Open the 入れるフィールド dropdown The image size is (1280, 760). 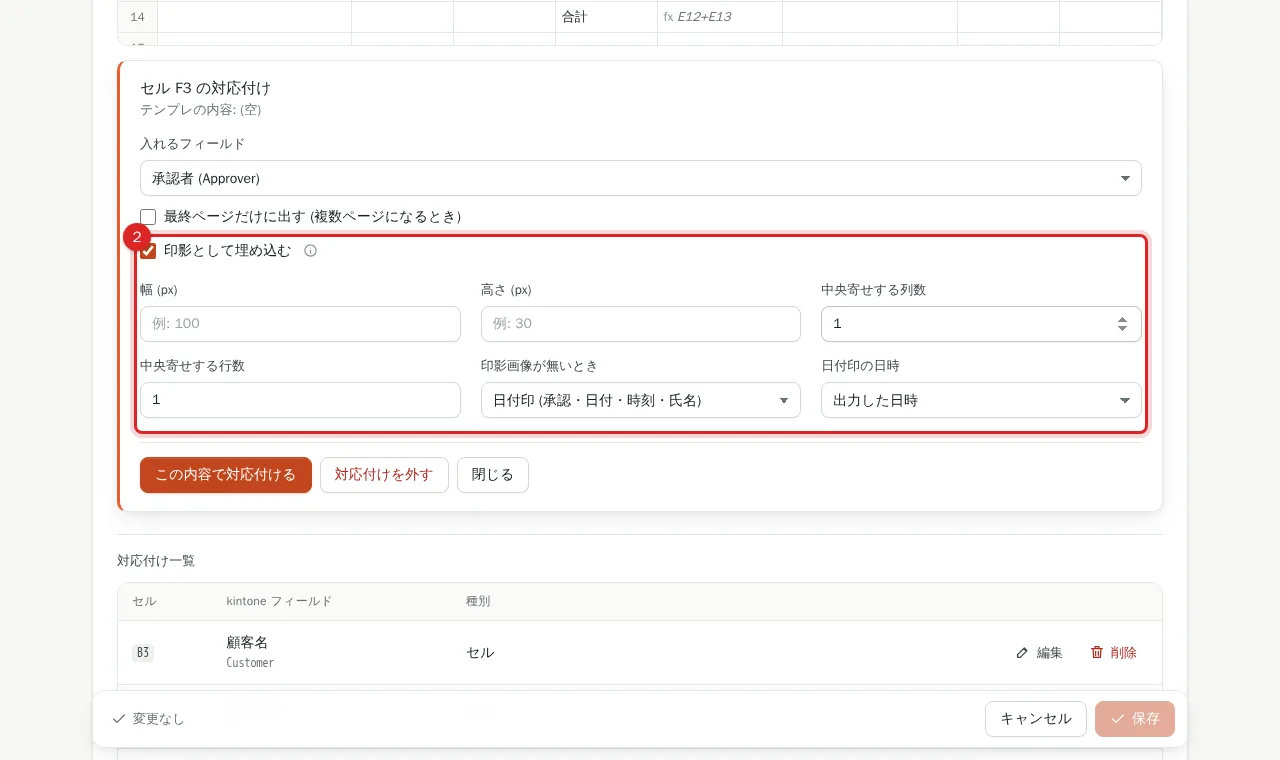pyautogui.click(x=641, y=178)
